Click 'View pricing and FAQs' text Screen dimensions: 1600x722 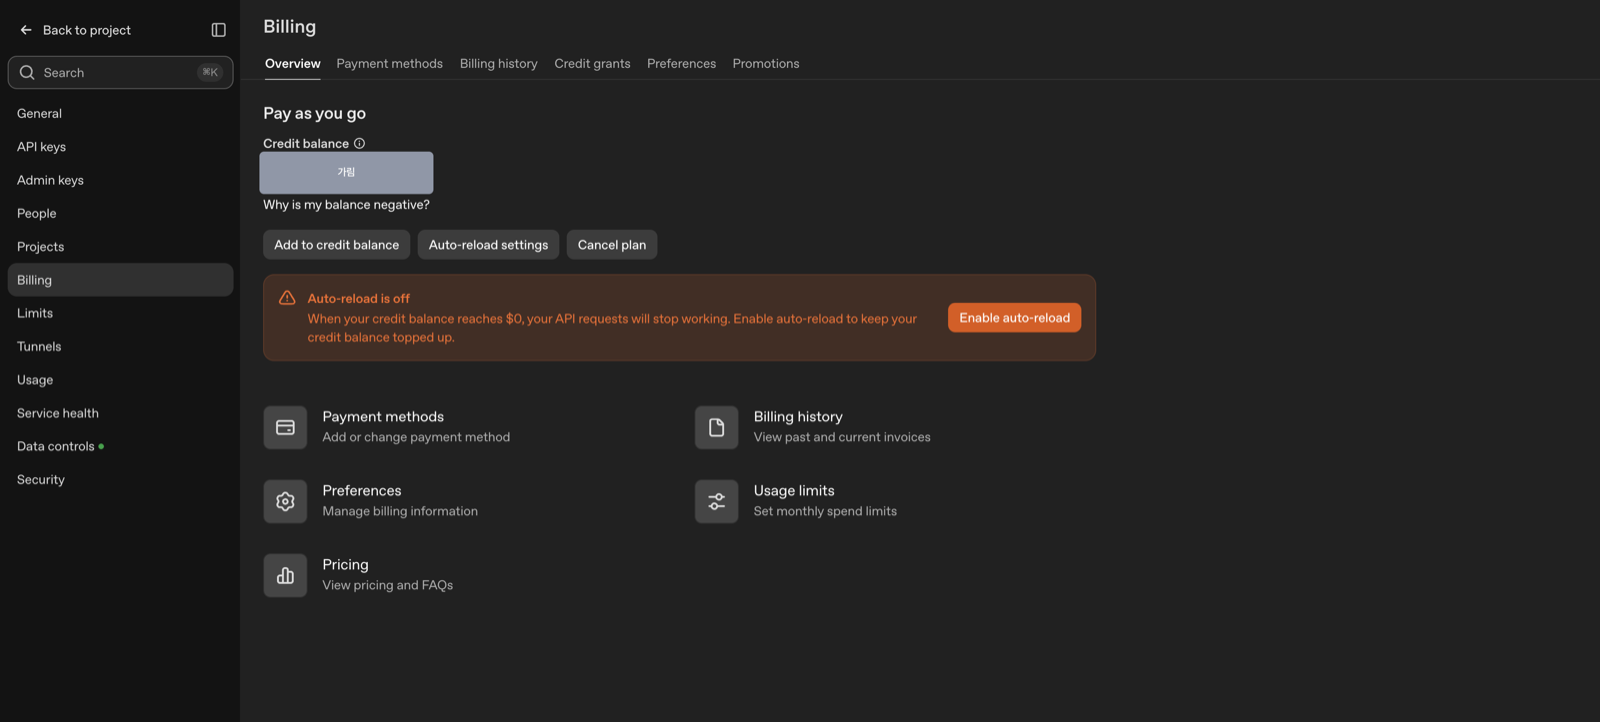tap(388, 585)
